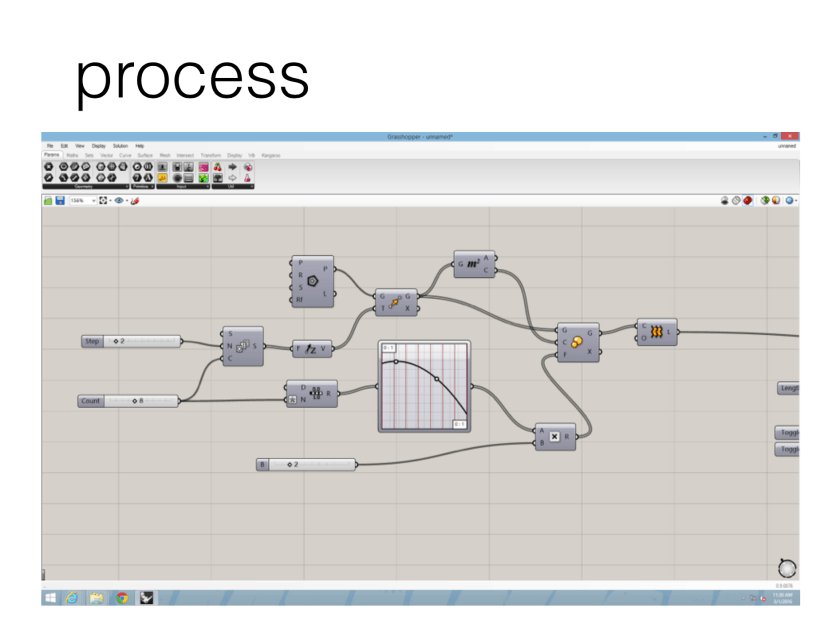Expand the Input panel dropdown arrow
Image resolution: width=840 pixels, height=630 pixels.
206,186
